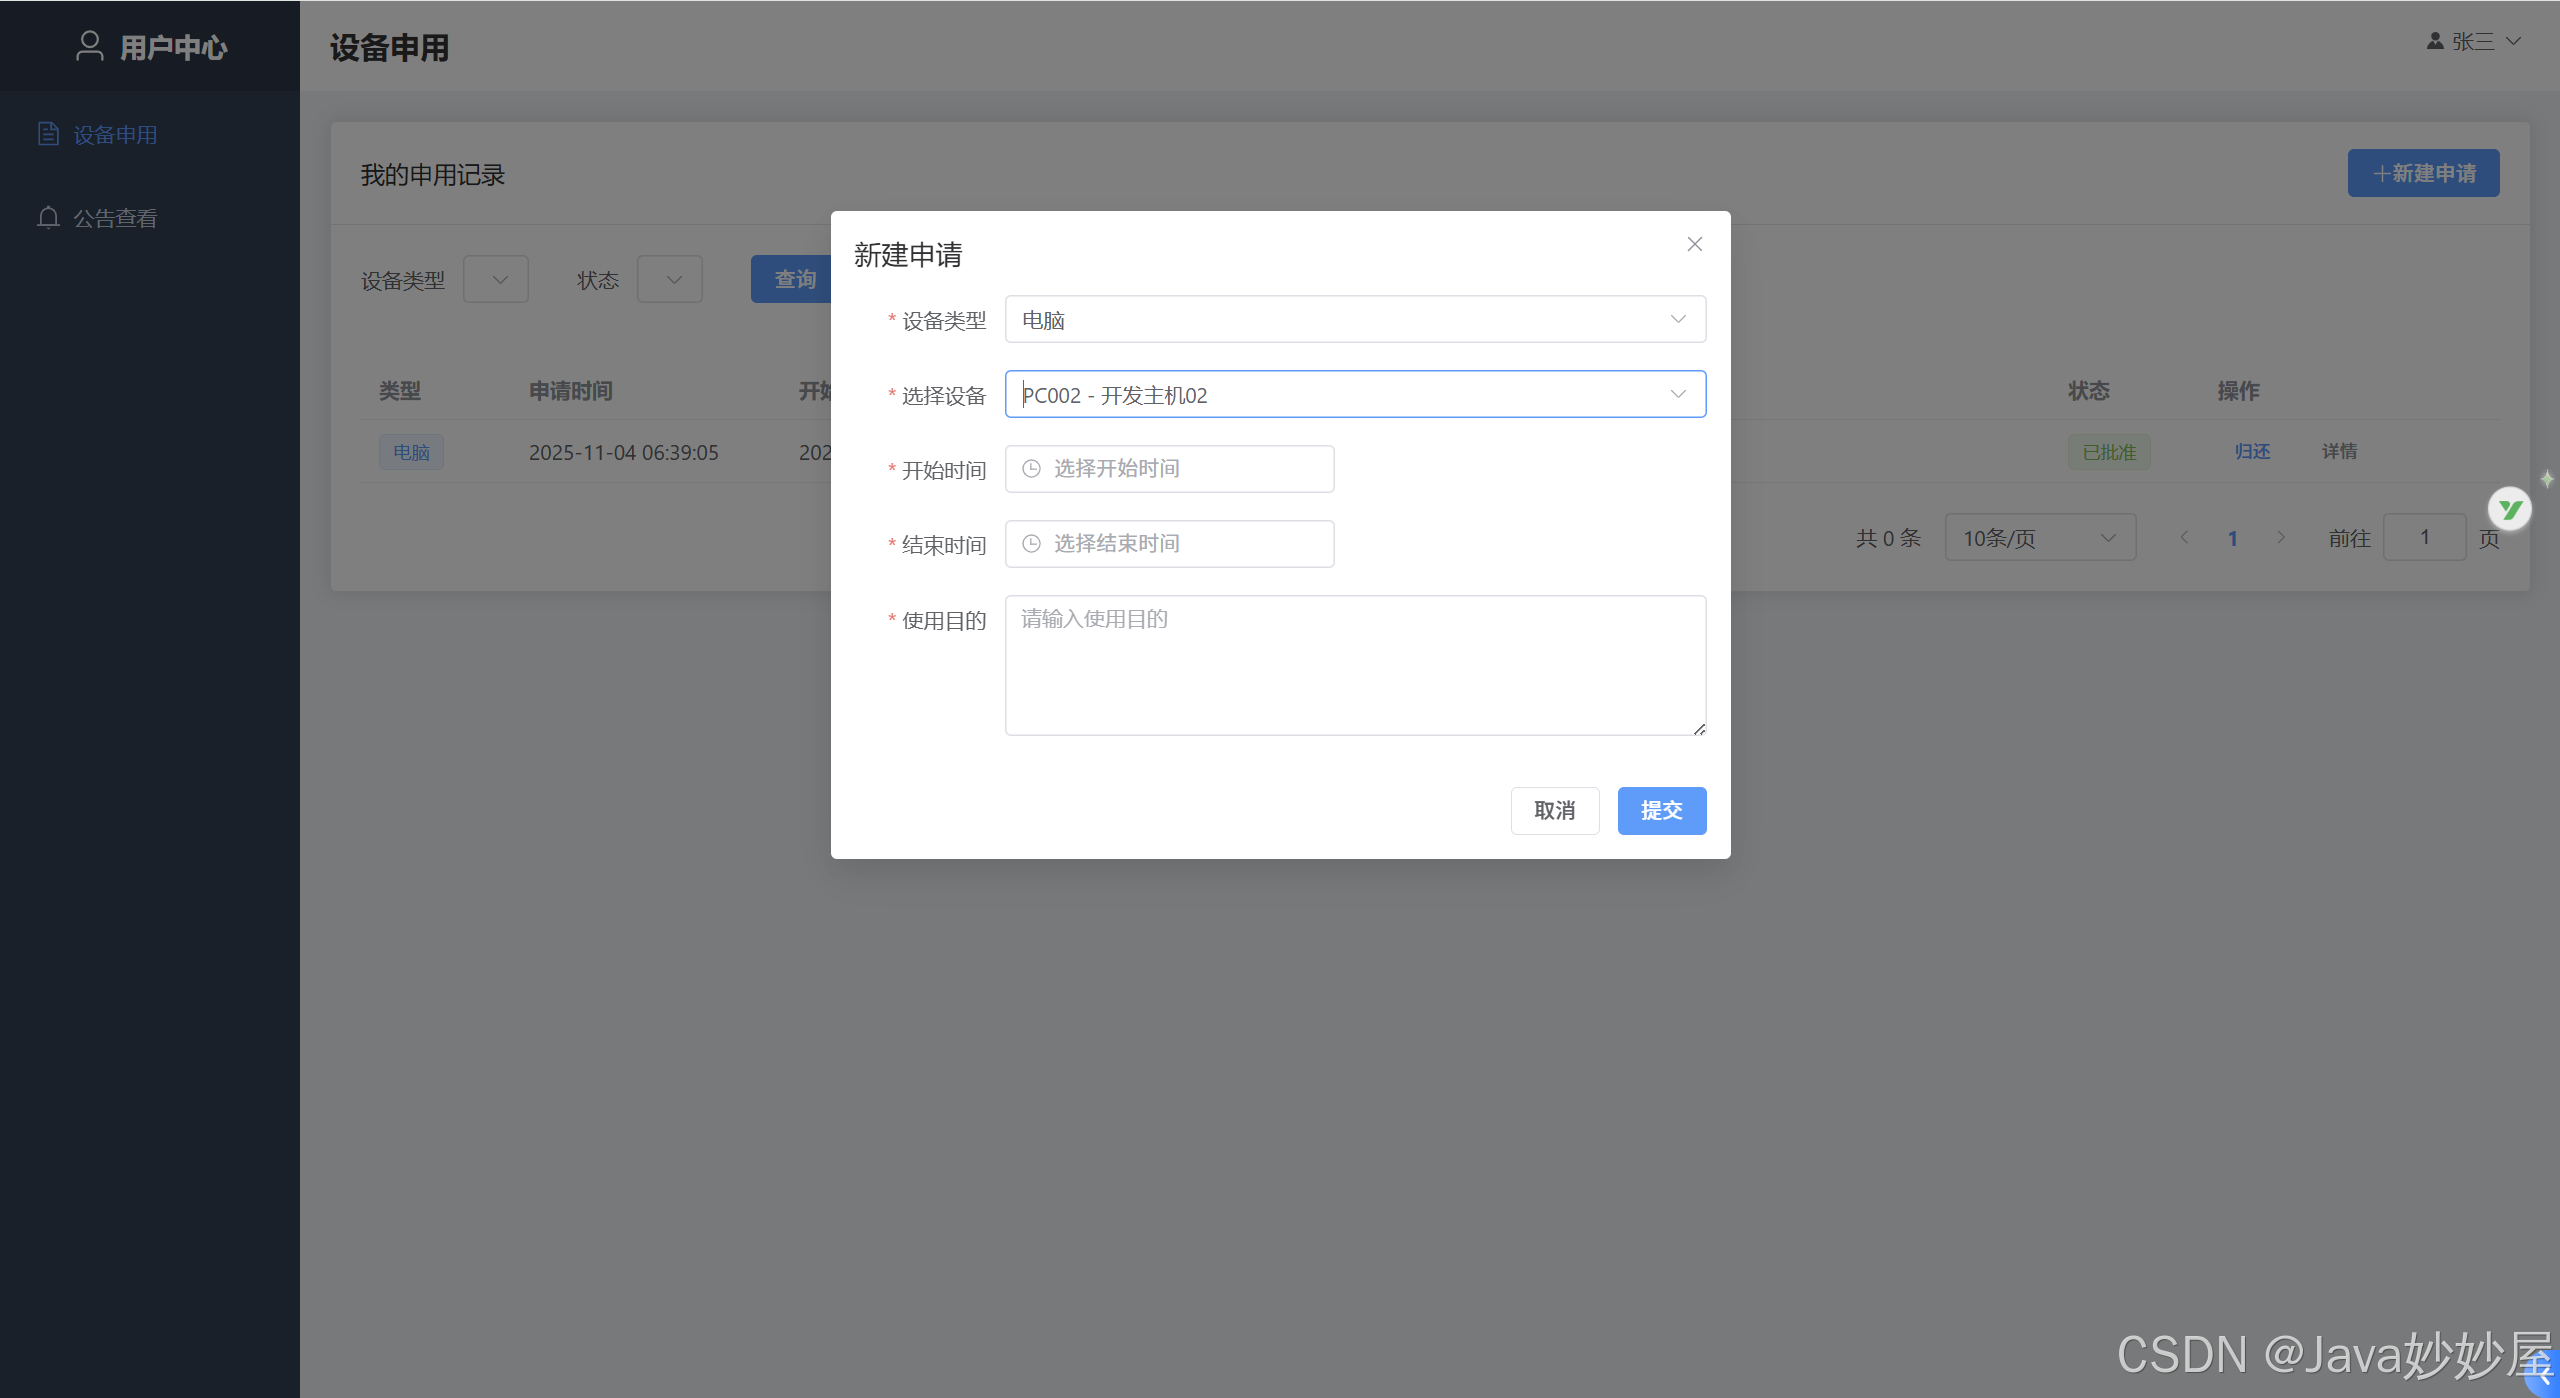
Task: Click the user icon beside 用户中心
Action: pos(90,46)
